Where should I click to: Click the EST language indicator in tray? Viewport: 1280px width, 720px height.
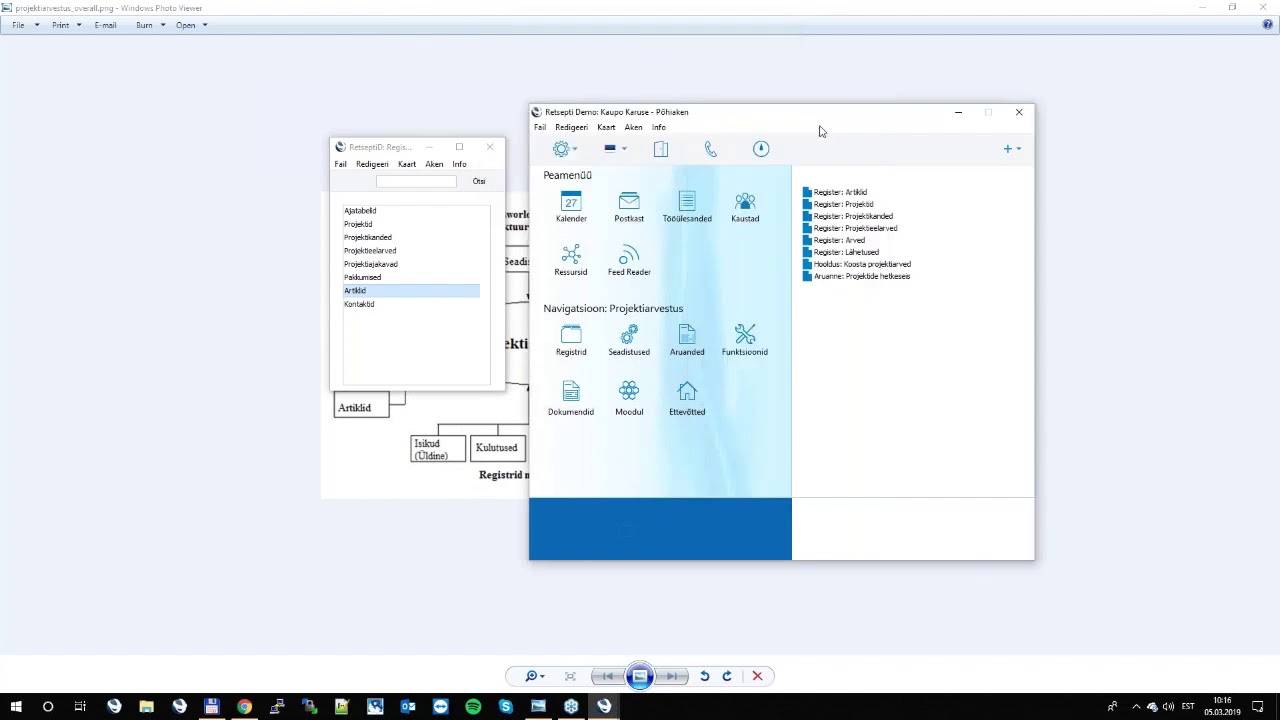(1188, 707)
